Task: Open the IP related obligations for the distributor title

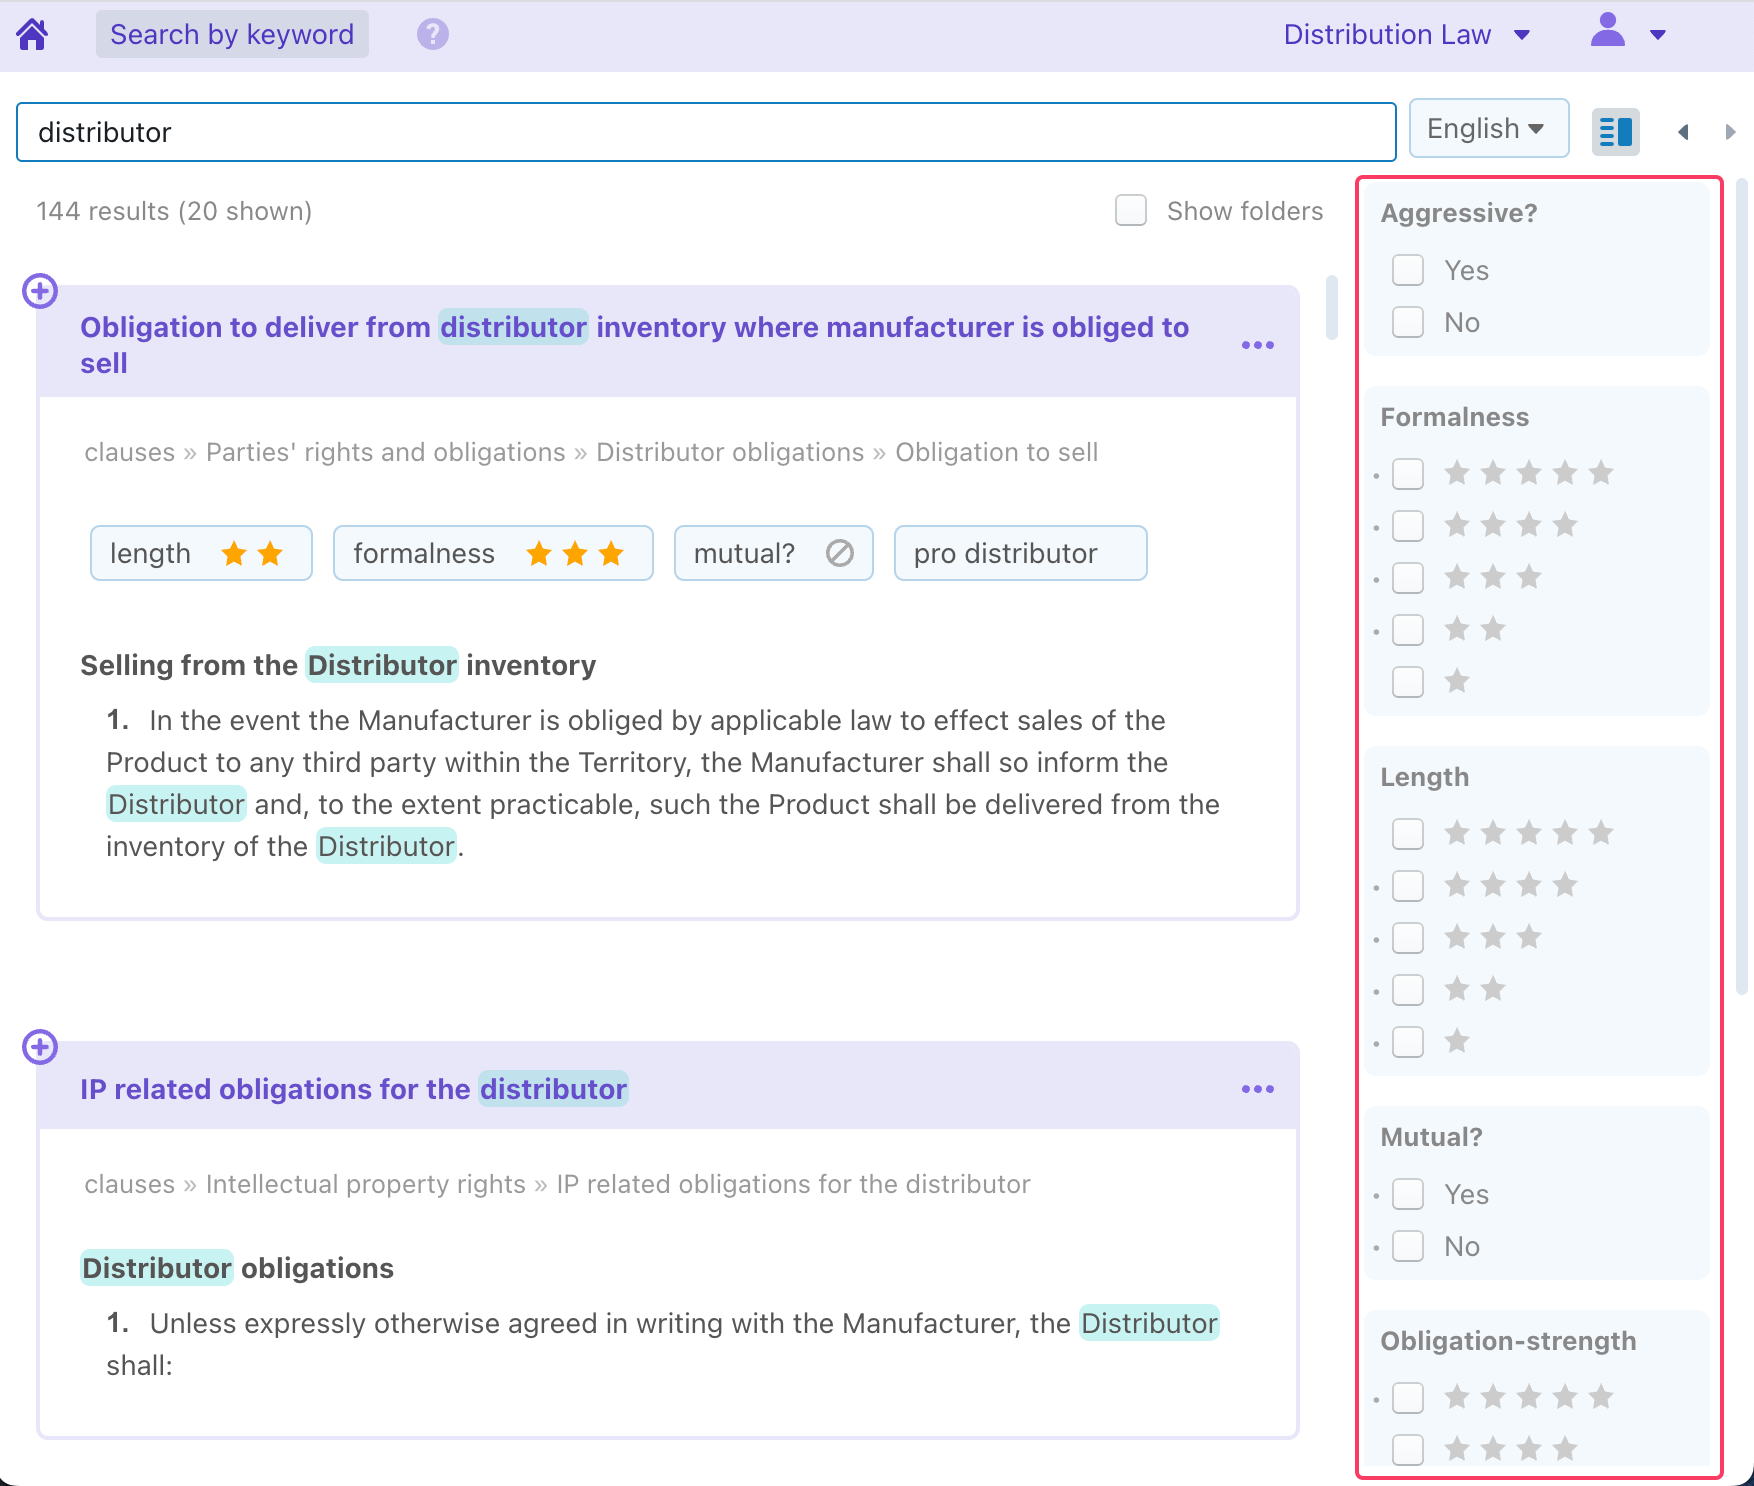Action: click(x=353, y=1089)
